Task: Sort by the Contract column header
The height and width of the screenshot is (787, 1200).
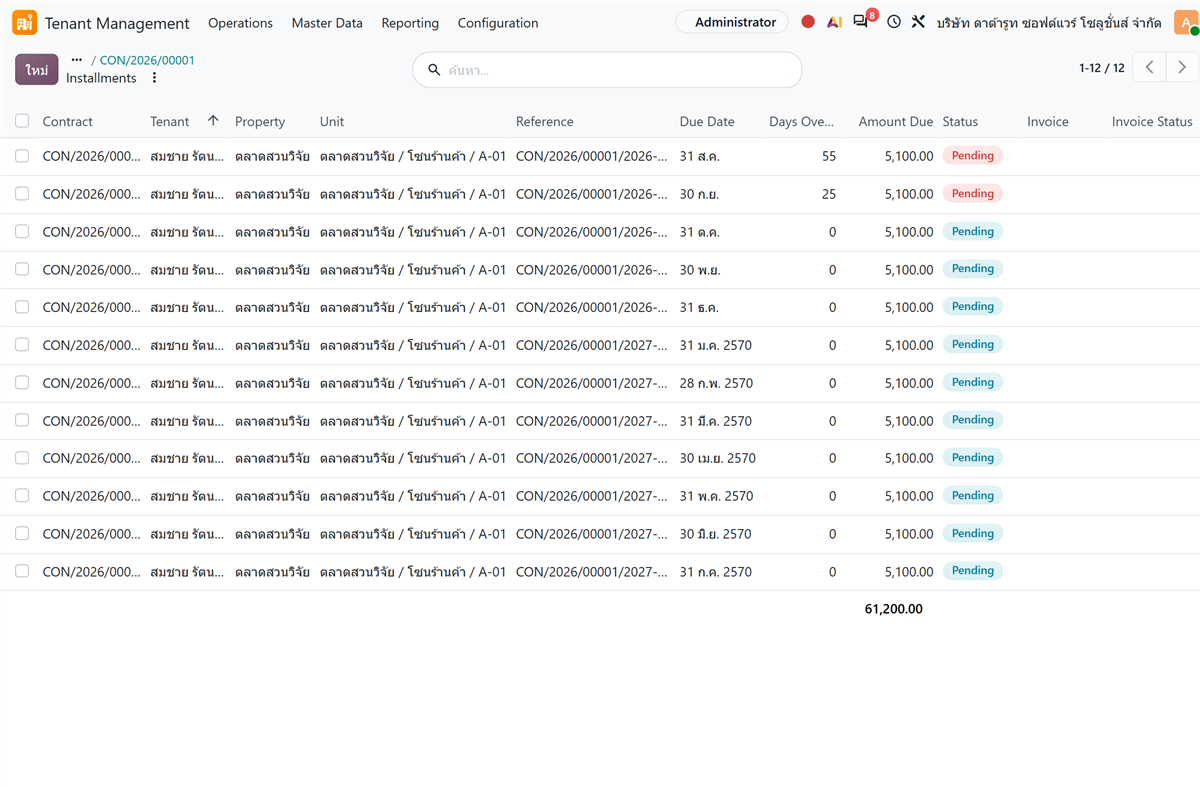Action: click(x=68, y=122)
